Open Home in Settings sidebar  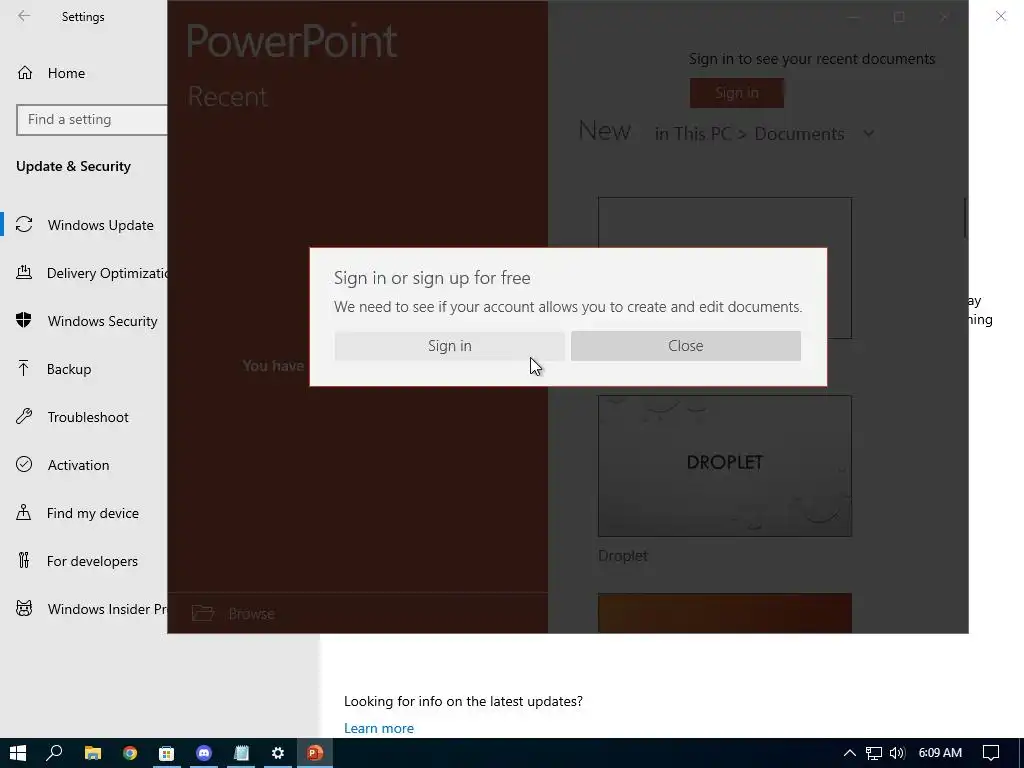tap(66, 73)
